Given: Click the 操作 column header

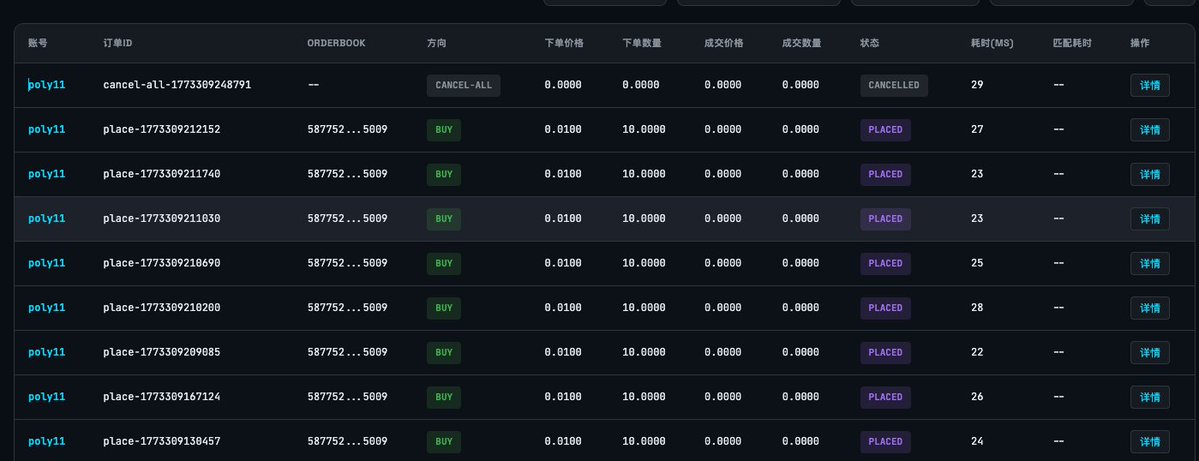Looking at the screenshot, I should (1139, 44).
